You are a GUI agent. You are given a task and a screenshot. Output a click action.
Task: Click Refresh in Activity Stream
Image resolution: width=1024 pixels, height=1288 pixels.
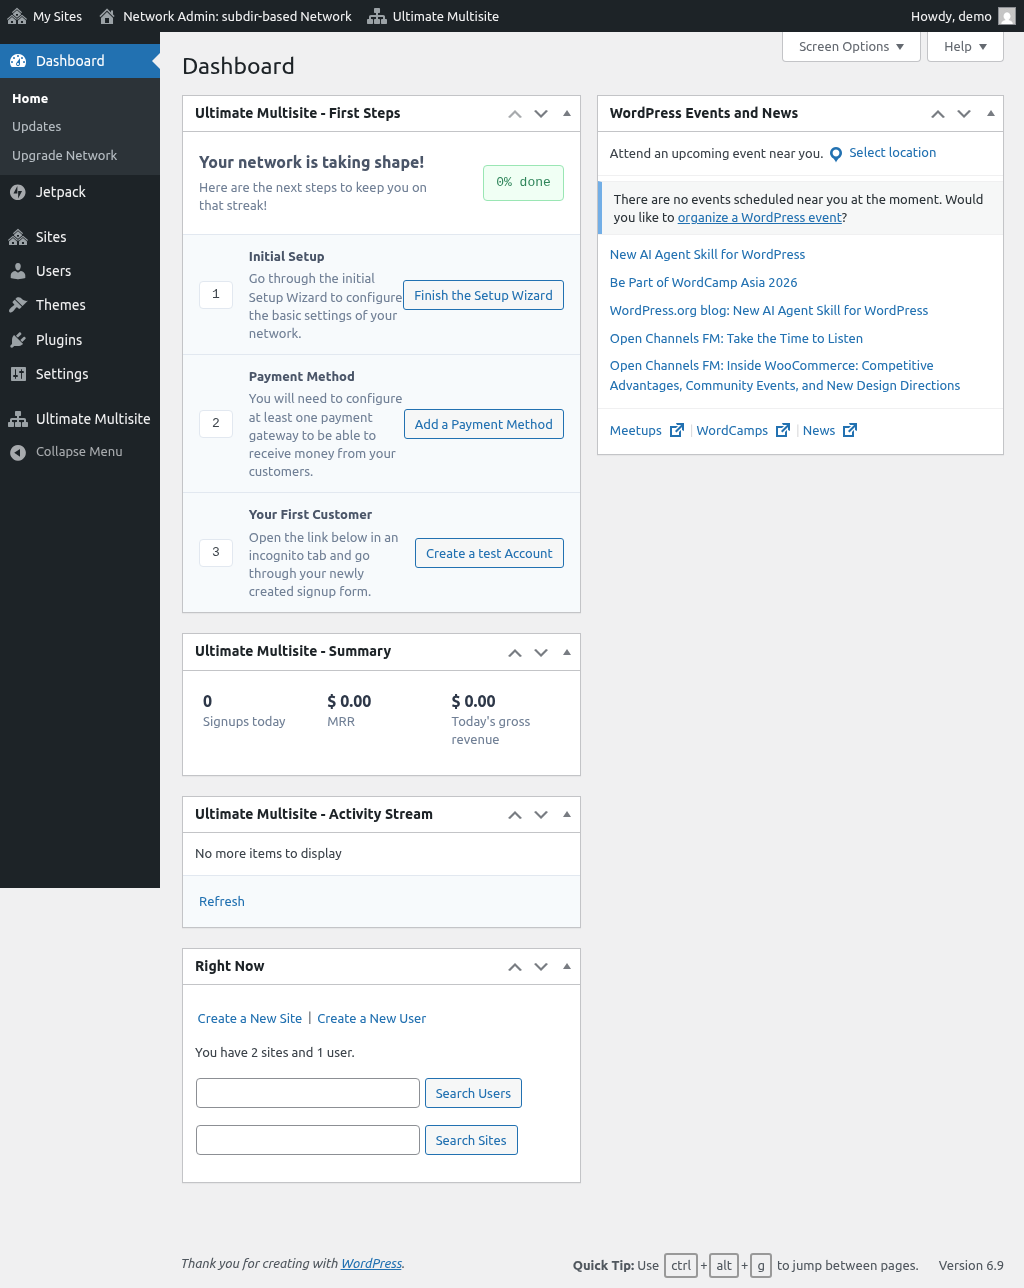(x=222, y=901)
